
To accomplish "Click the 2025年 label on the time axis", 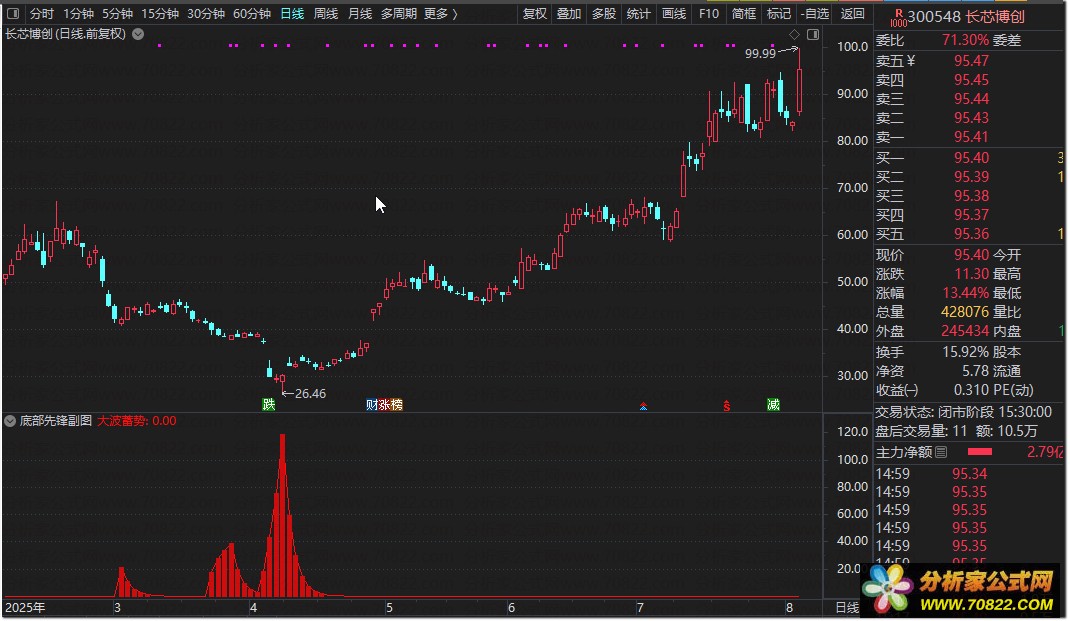I will 25,607.
